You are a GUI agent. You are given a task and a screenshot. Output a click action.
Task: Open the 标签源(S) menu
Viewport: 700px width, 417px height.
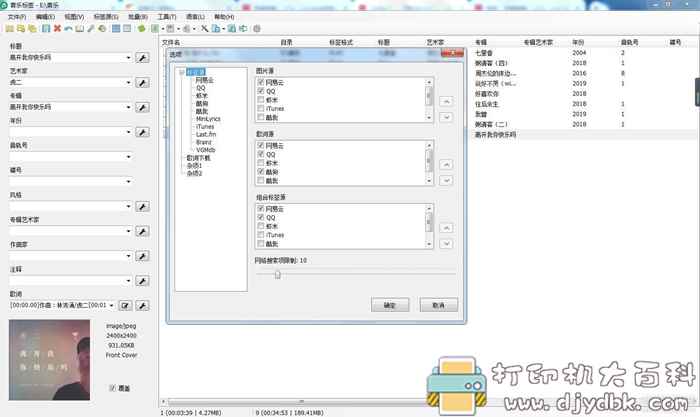[106, 17]
